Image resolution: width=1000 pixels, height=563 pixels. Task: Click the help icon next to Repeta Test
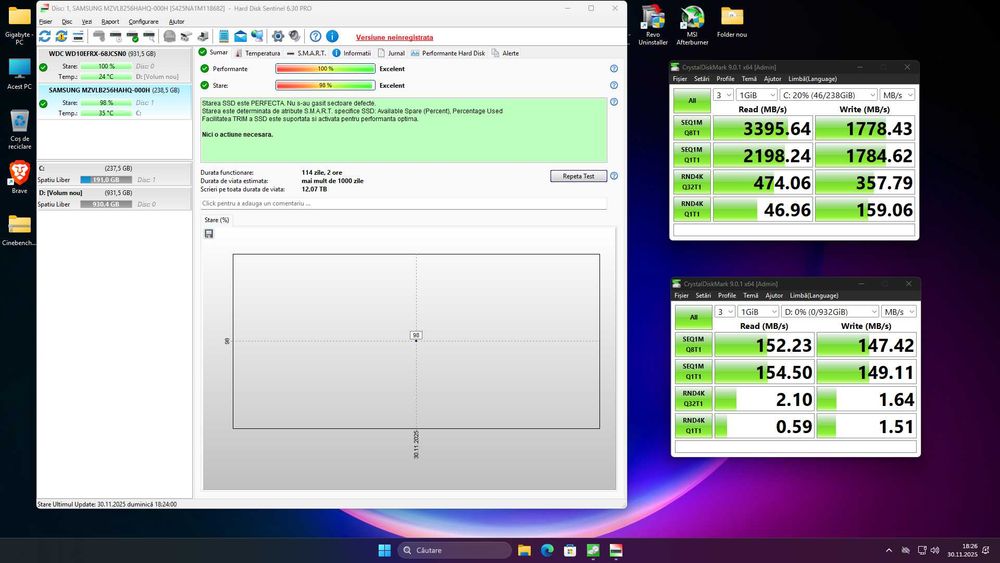(x=614, y=176)
